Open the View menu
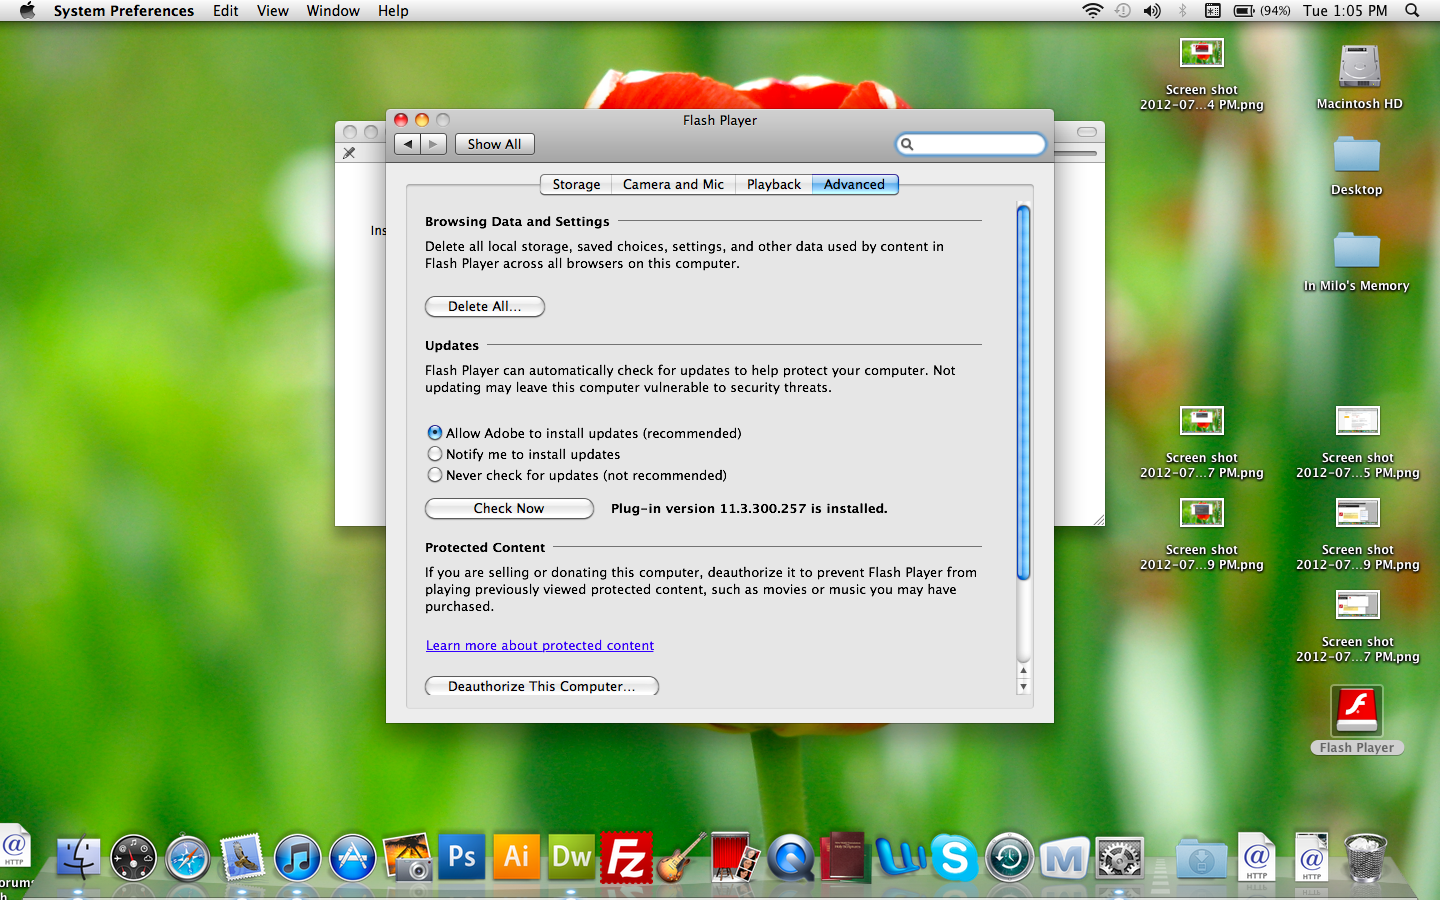1440x900 pixels. tap(272, 11)
